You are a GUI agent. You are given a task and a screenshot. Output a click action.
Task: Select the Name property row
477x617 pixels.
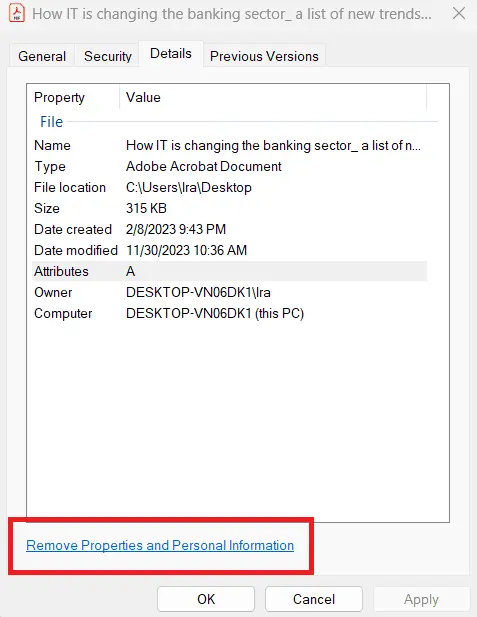tap(229, 146)
